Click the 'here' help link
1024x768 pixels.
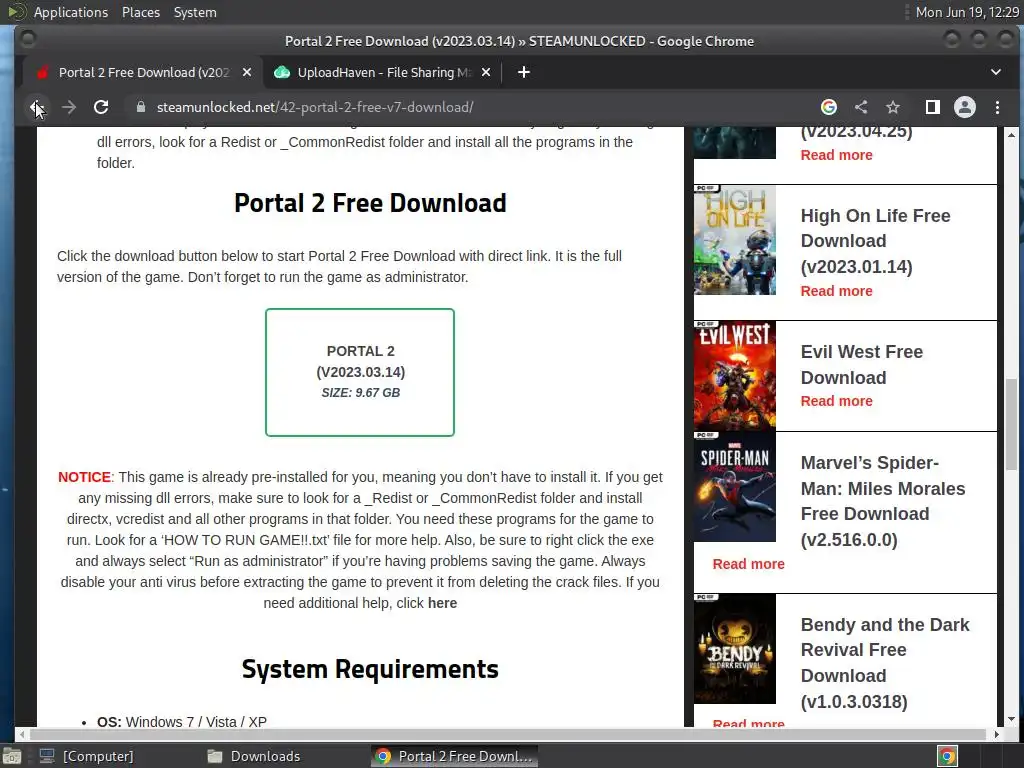point(442,603)
